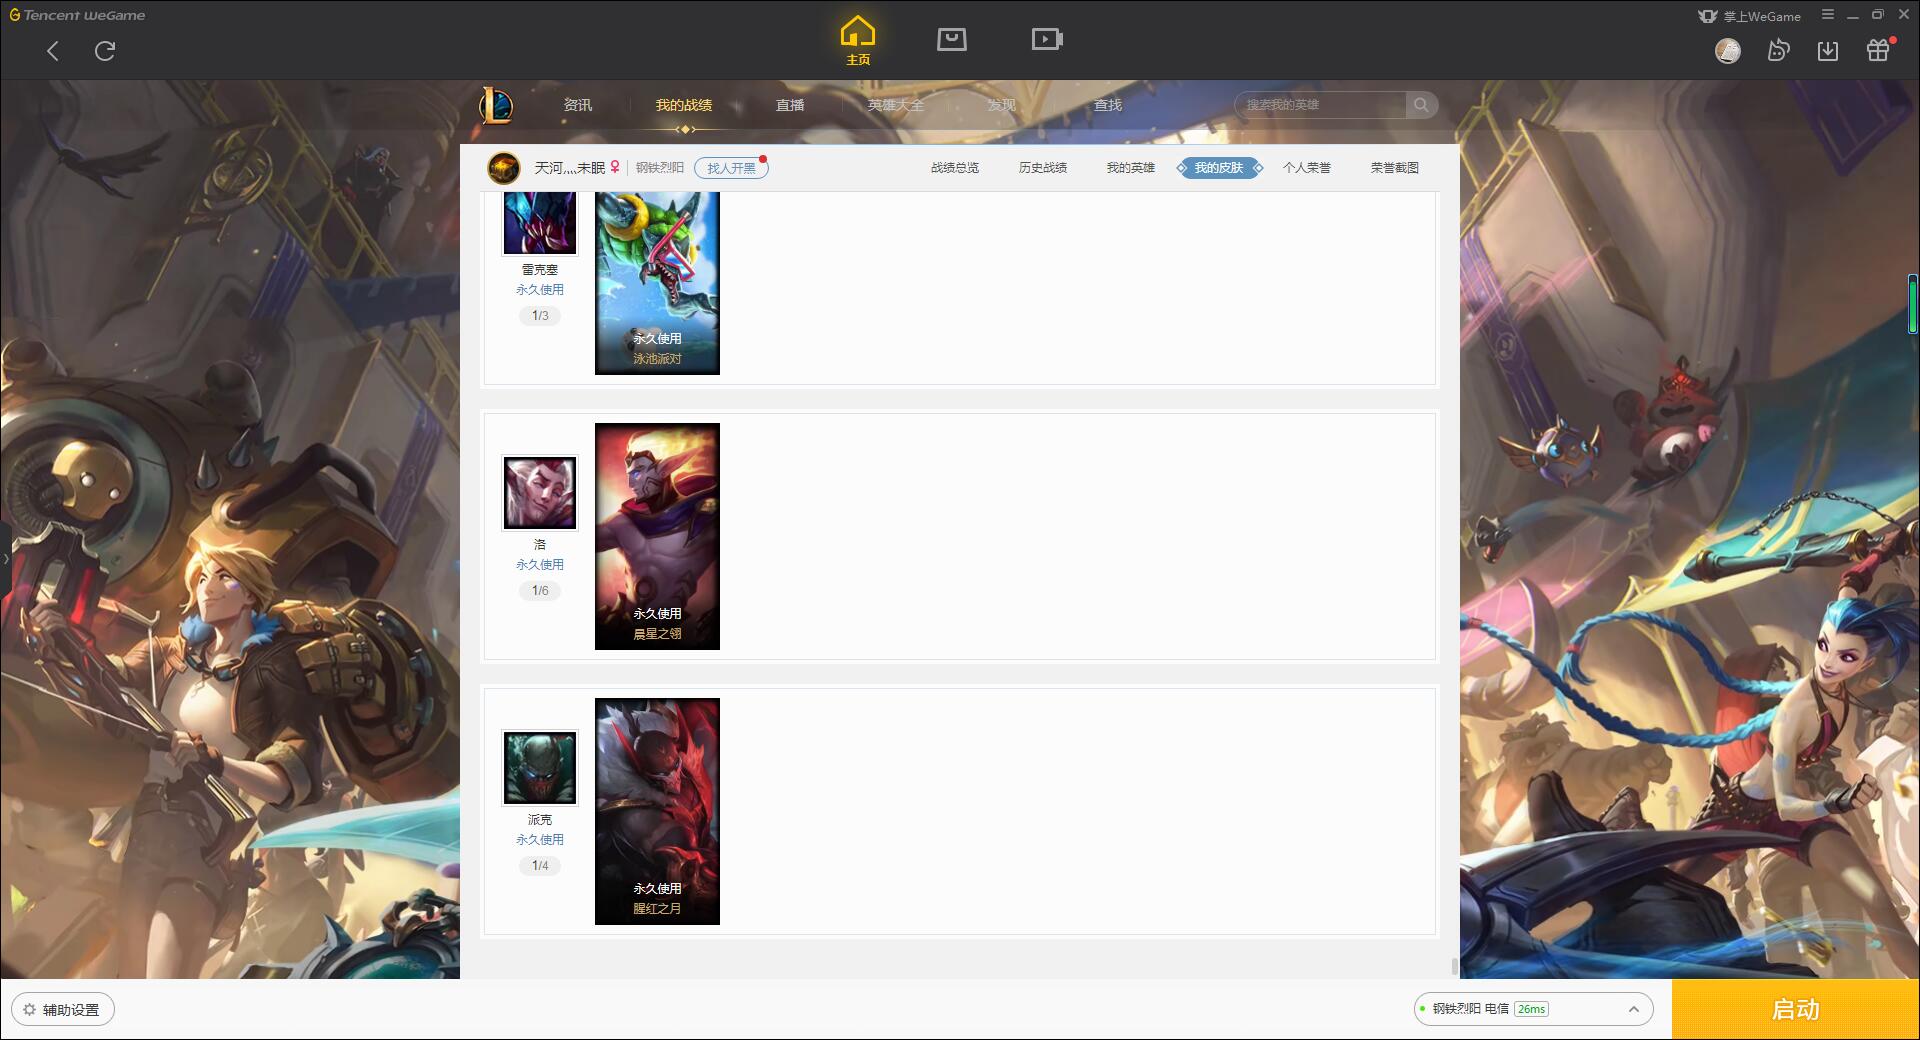Click the search magnifier icon
Viewport: 1920px width, 1040px height.
pyautogui.click(x=1421, y=105)
